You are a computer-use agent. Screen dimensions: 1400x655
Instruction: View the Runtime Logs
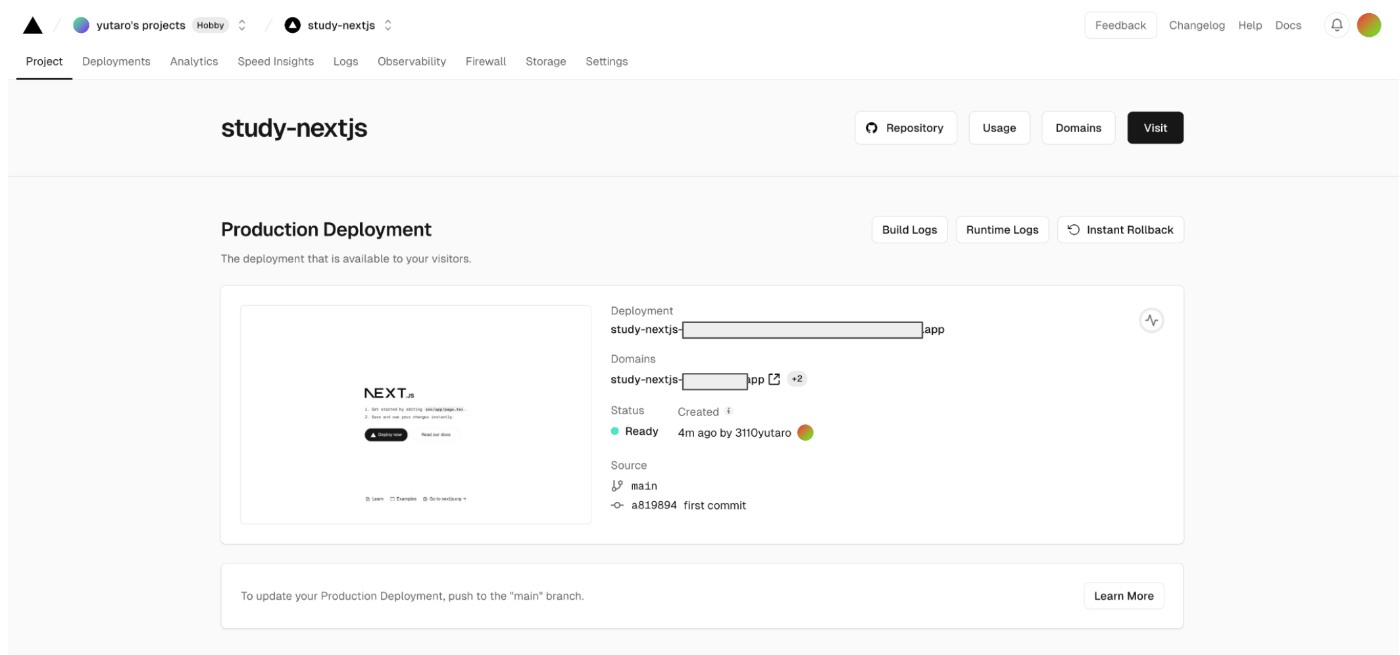coord(1002,230)
